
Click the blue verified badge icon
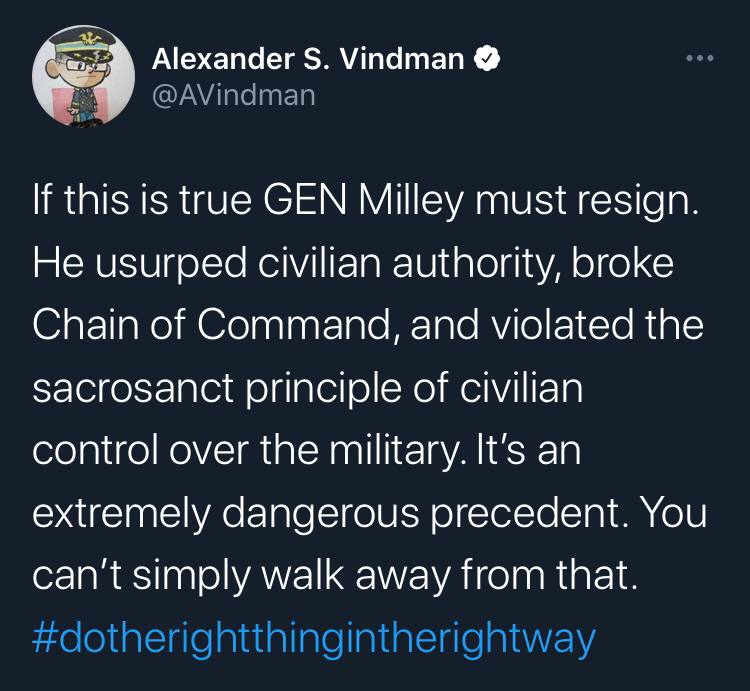pos(486,60)
